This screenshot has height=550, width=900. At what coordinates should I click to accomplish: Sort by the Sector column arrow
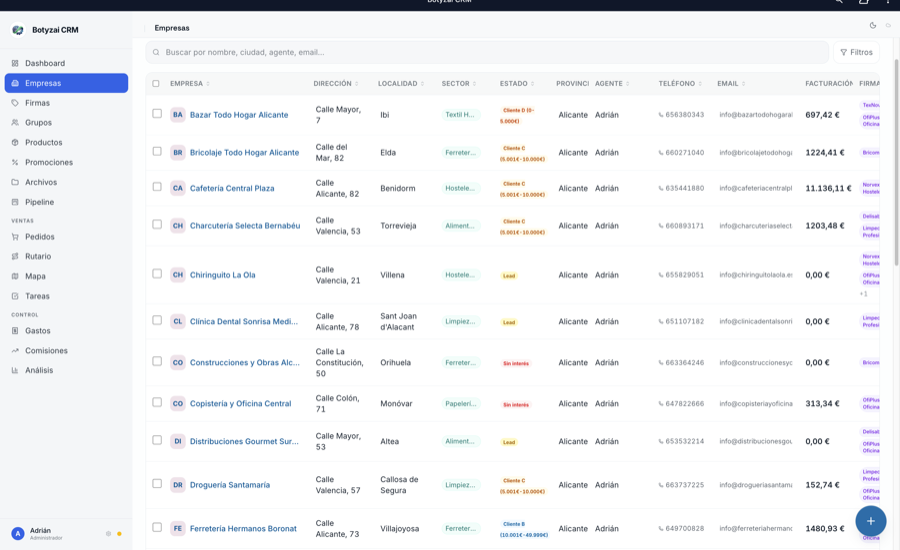pyautogui.click(x=474, y=84)
